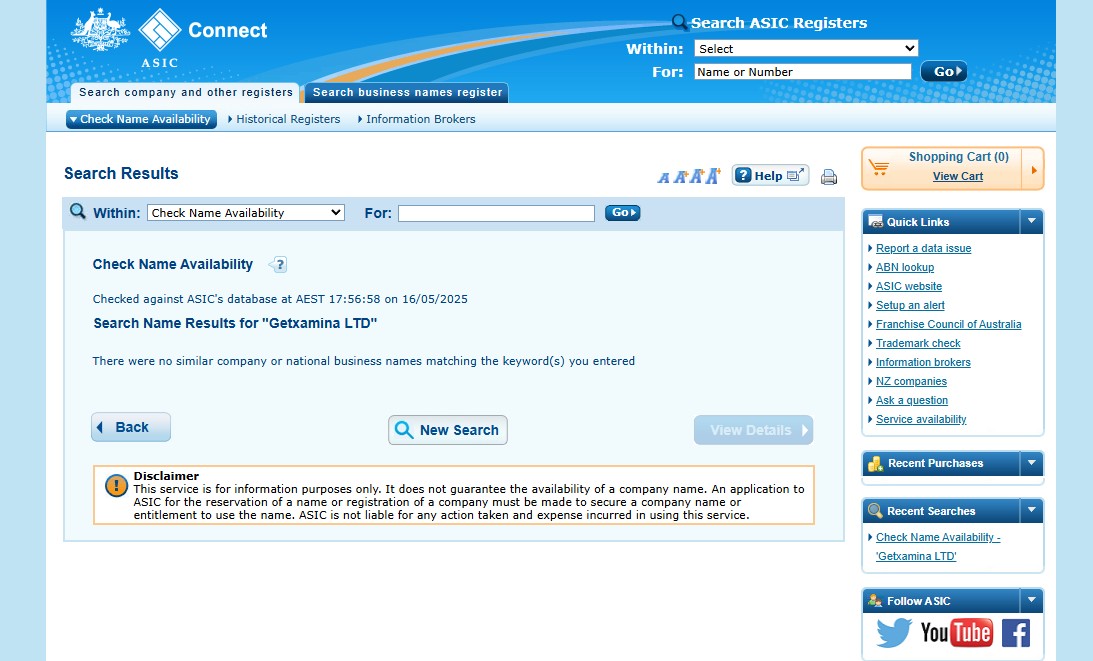Click the Quick Links panel icon
Screen dimensions: 1093x661
(876, 222)
